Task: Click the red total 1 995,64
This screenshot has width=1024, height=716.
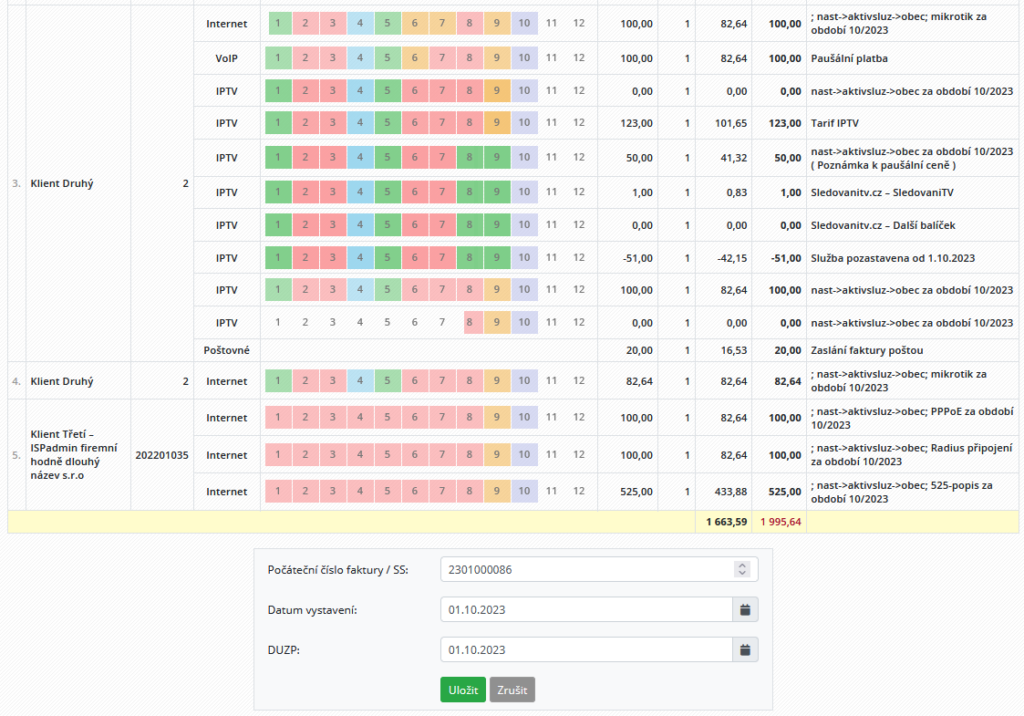Action: point(781,521)
